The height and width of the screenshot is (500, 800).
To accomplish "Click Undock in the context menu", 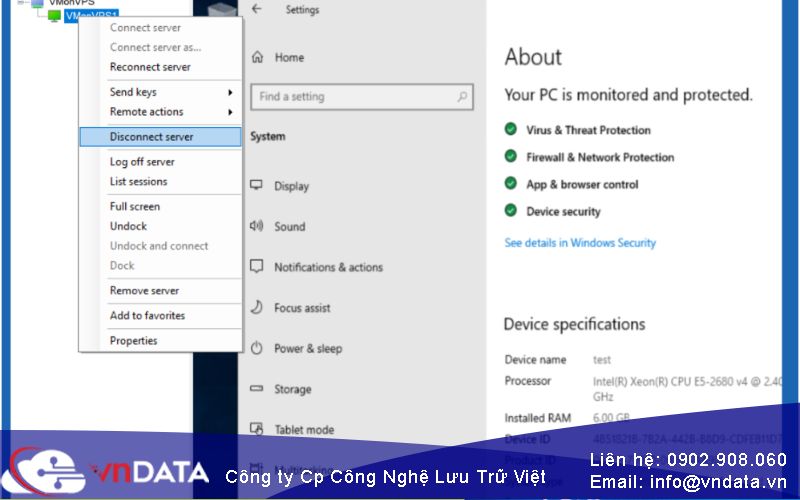I will [128, 226].
